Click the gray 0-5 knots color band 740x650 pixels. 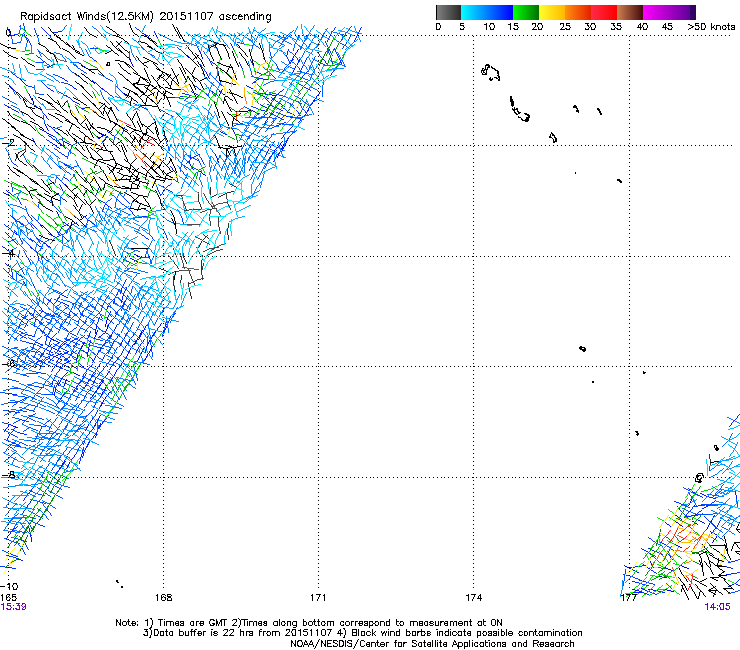[x=448, y=12]
